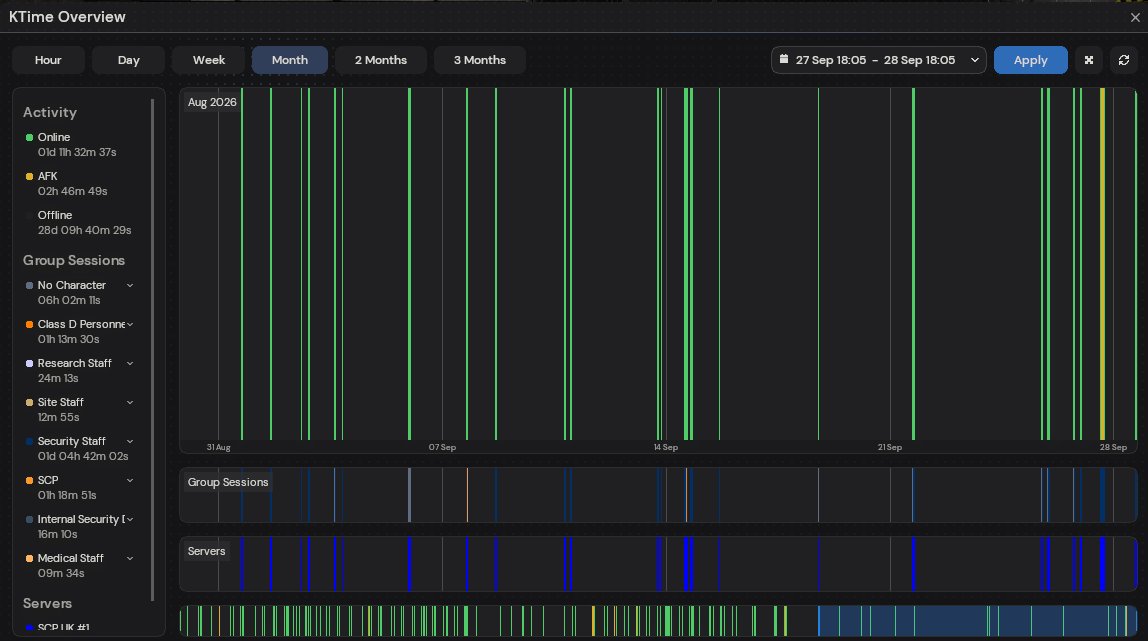1148x641 pixels.
Task: Click the "07 Sep" axis label
Action: click(442, 447)
